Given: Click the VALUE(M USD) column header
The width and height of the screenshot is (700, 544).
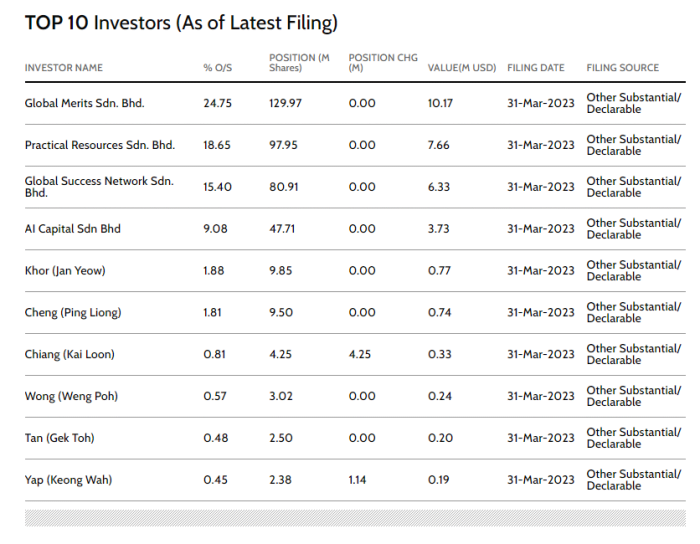Looking at the screenshot, I should tap(462, 68).
